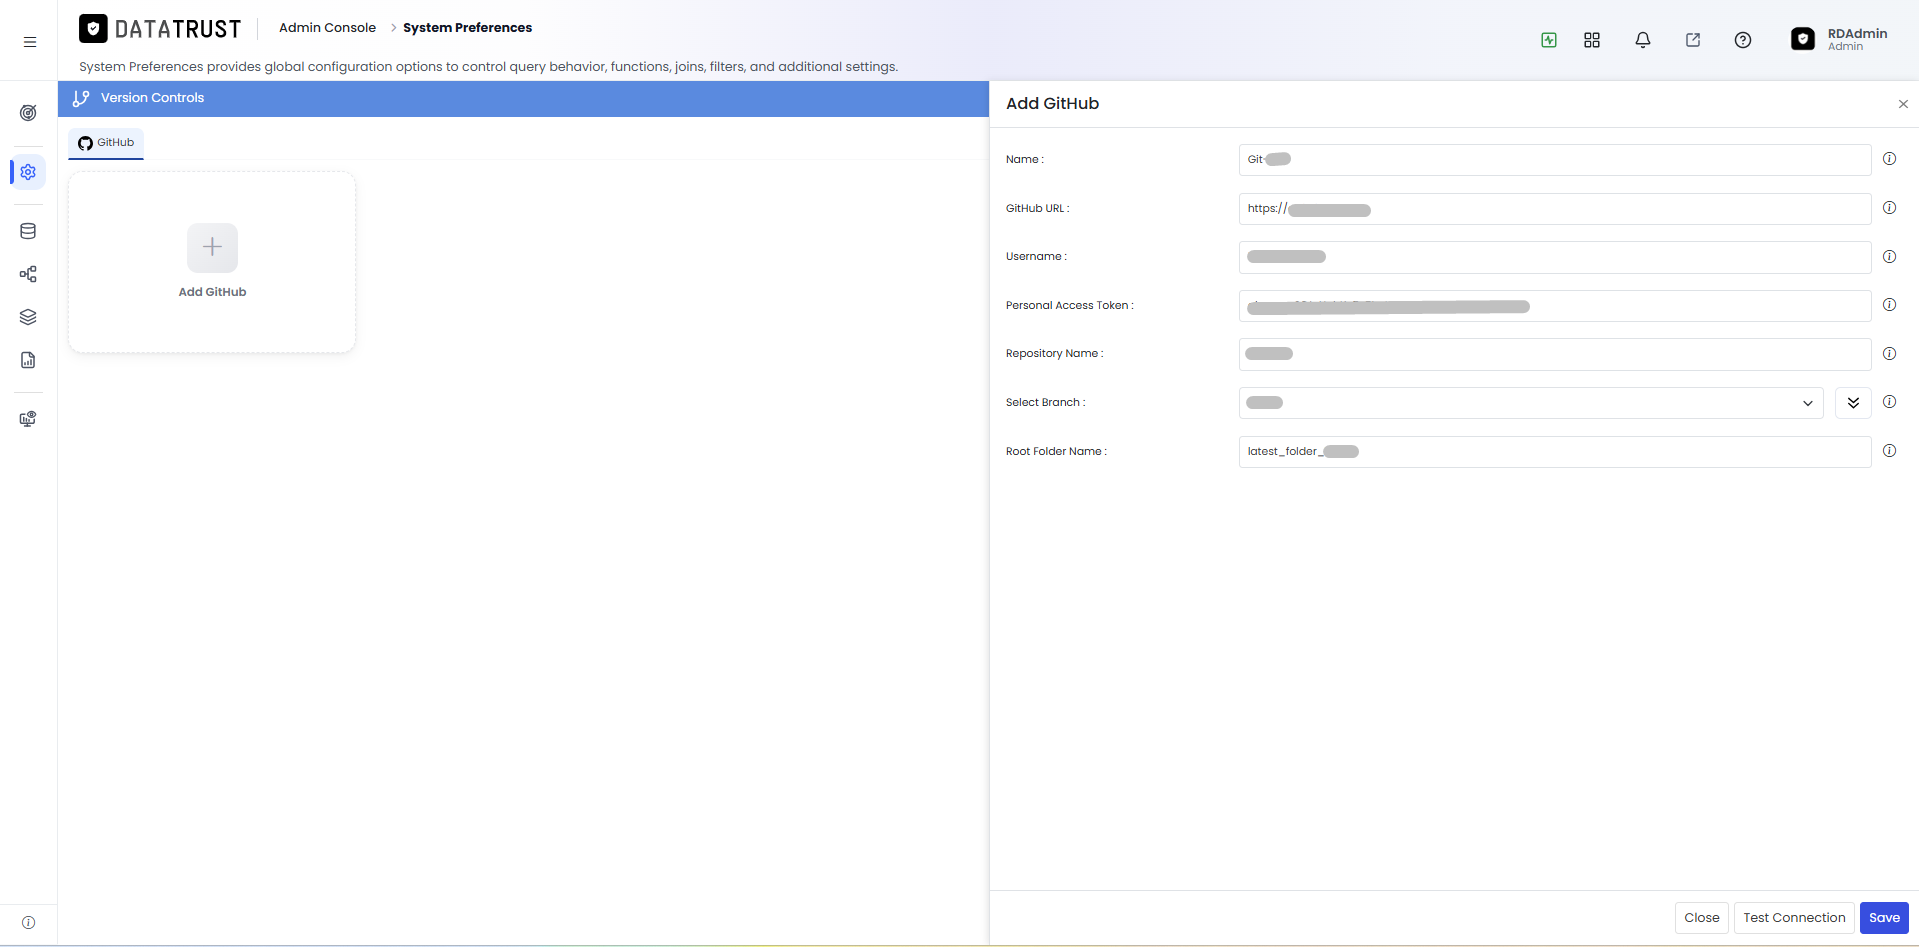Click the apps grid icon in header
Image resolution: width=1919 pixels, height=947 pixels.
pyautogui.click(x=1592, y=40)
